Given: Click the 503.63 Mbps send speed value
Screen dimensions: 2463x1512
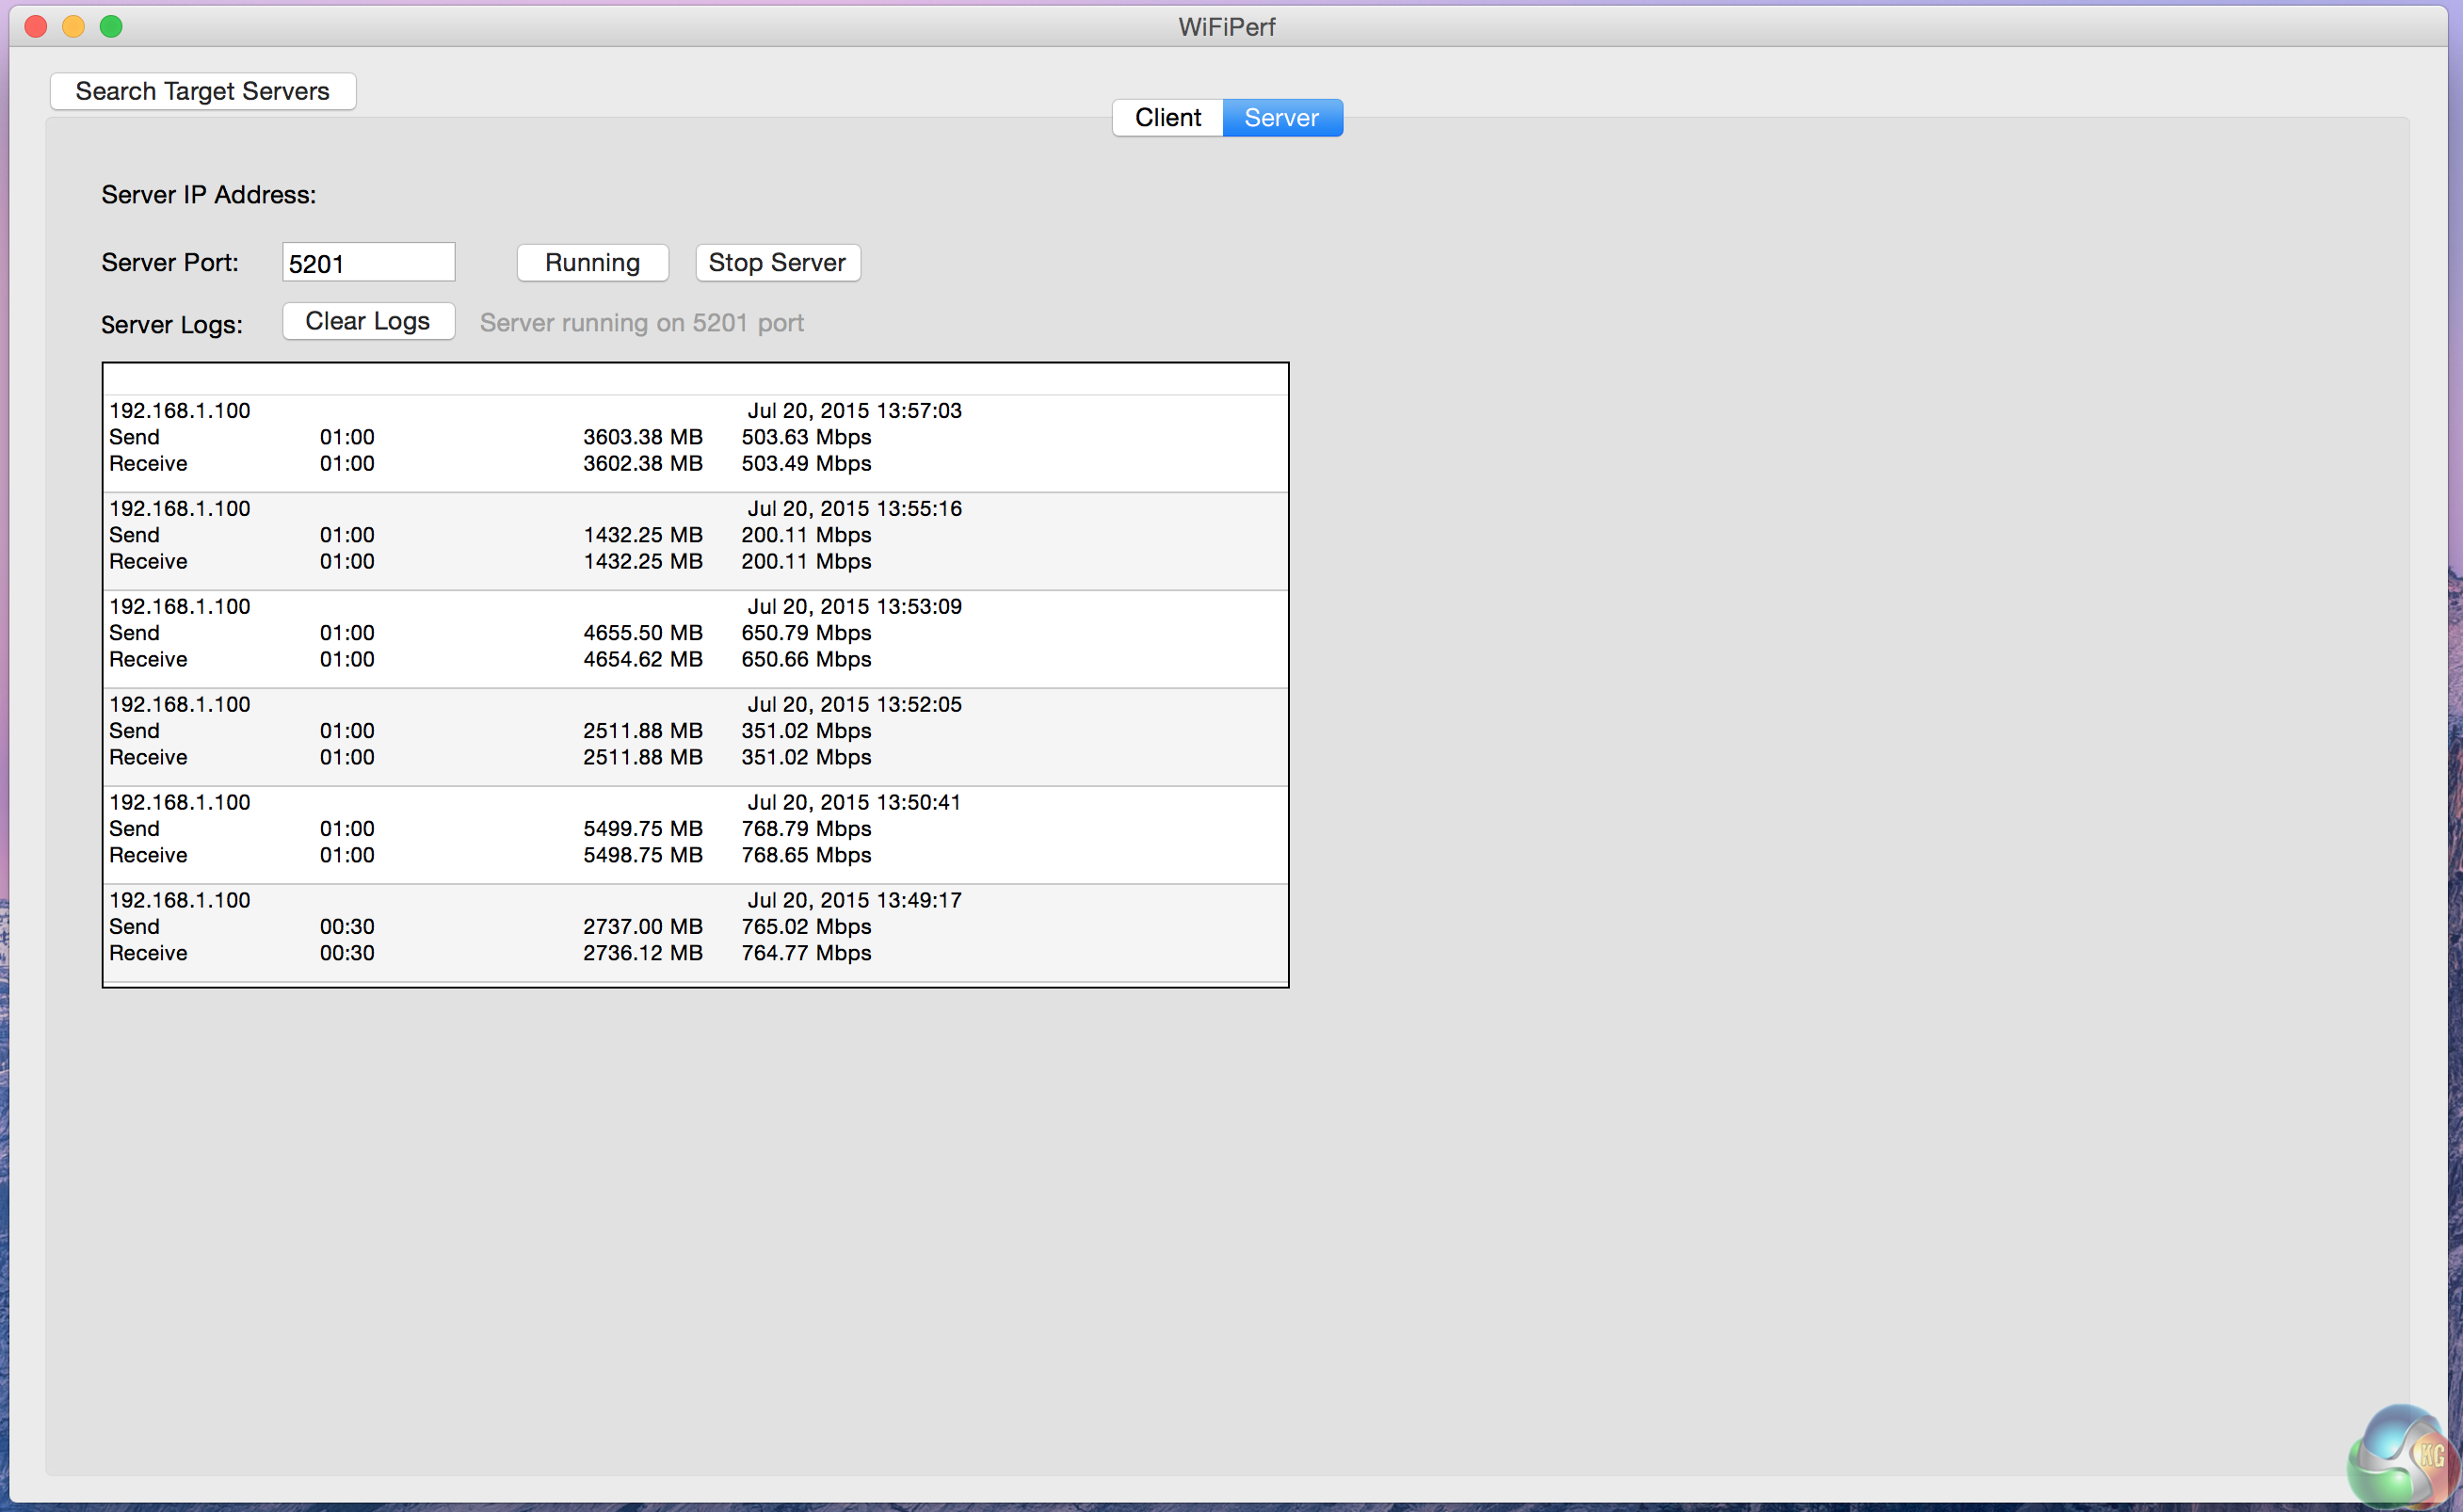Looking at the screenshot, I should pos(806,437).
